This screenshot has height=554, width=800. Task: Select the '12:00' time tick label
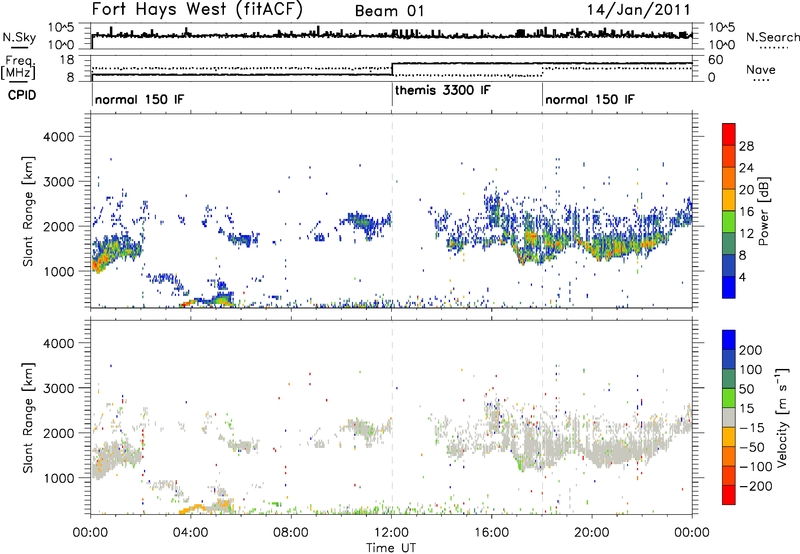coord(391,533)
